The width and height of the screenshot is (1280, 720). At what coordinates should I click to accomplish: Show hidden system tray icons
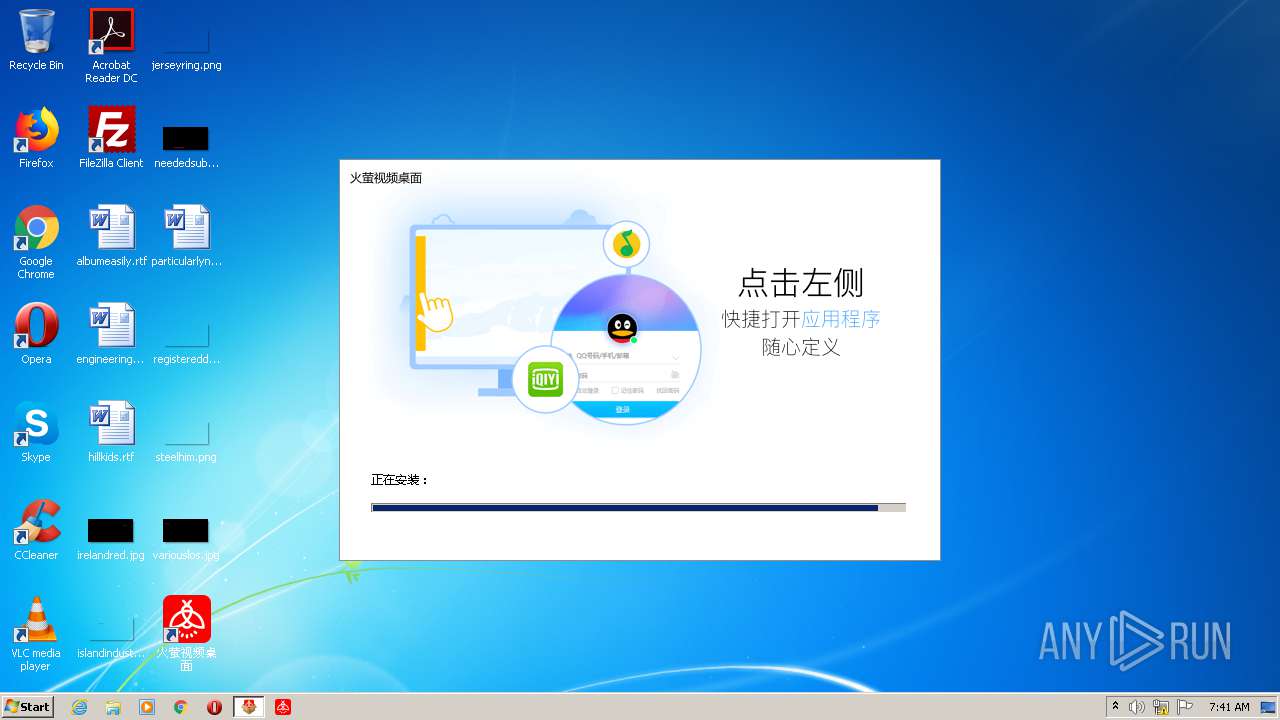coord(1115,707)
